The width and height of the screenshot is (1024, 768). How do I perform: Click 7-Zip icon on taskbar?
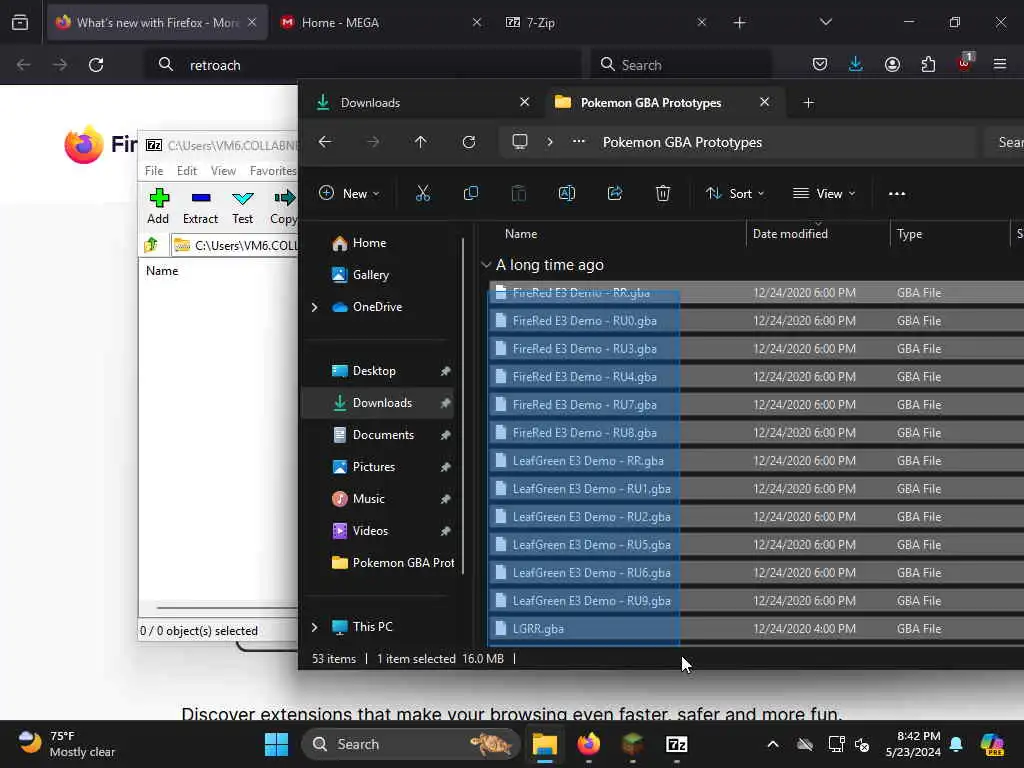point(677,744)
